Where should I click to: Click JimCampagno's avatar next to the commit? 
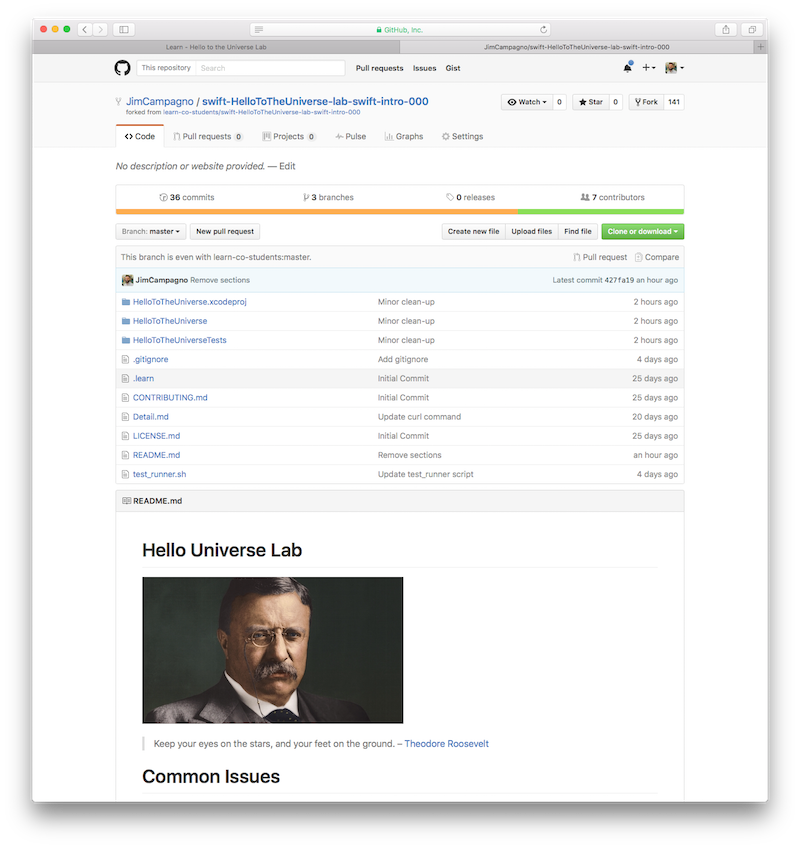[127, 280]
